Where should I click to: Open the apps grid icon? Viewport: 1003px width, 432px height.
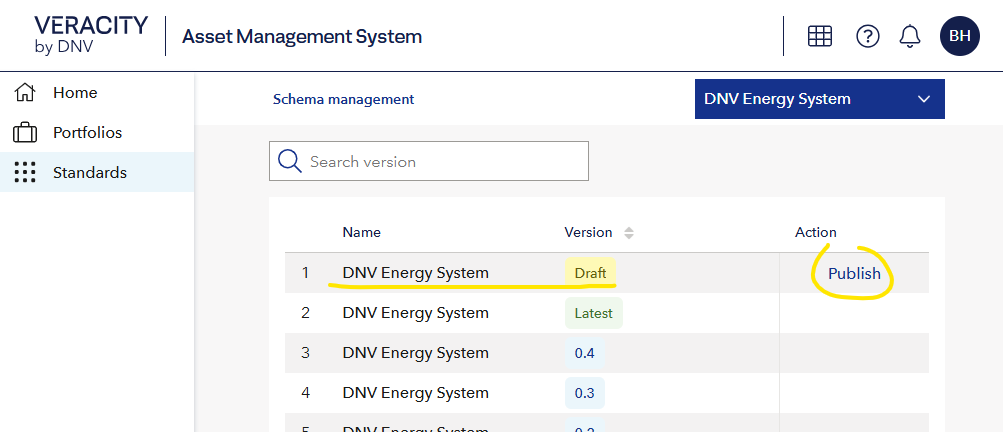pyautogui.click(x=819, y=36)
